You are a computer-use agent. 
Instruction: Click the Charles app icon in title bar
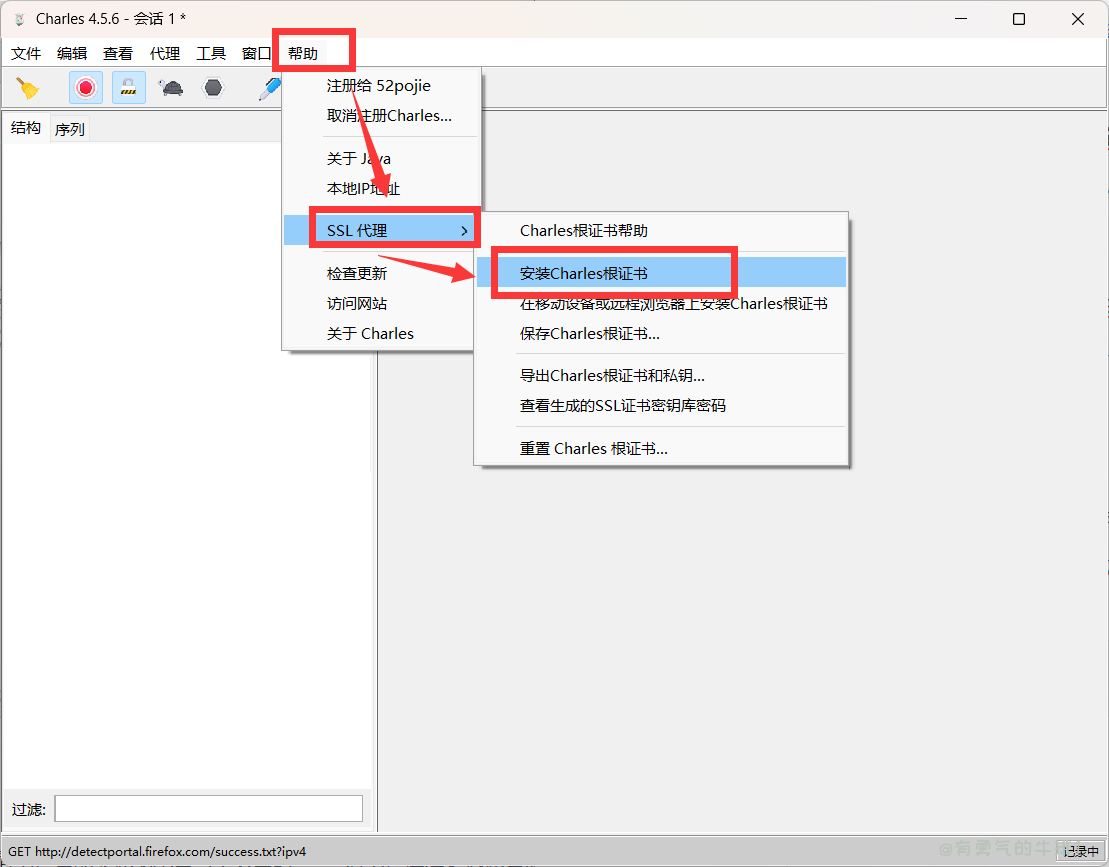coord(19,19)
